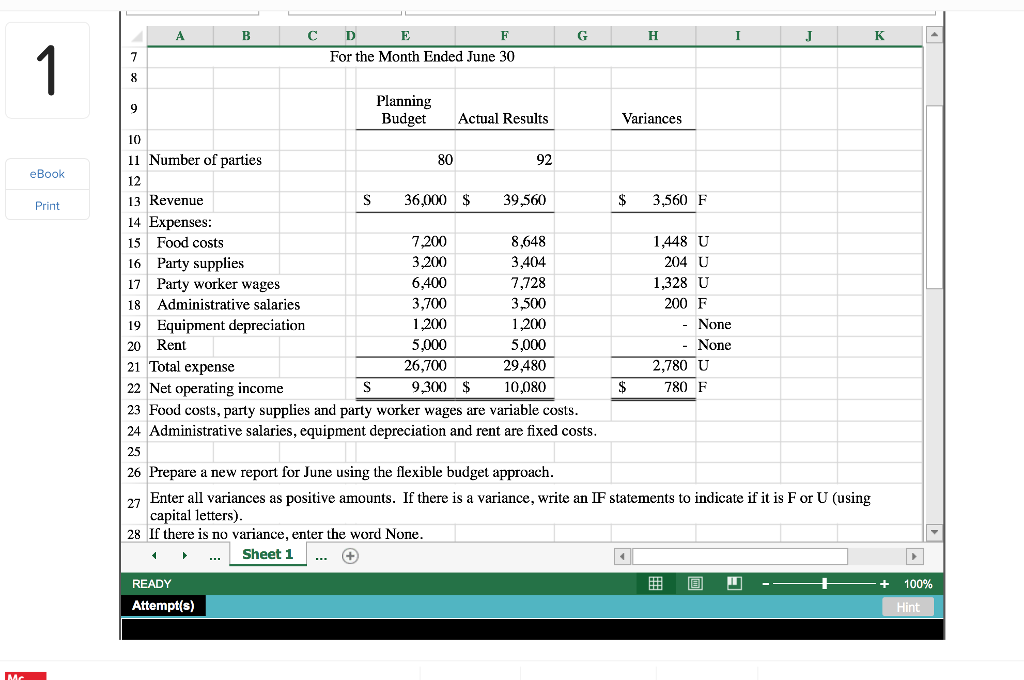Select the Sheet 1 tab

tap(268, 554)
